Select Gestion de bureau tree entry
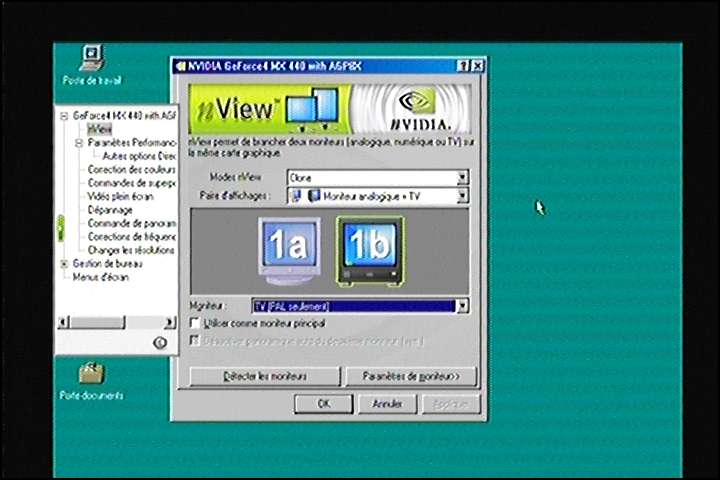The height and width of the screenshot is (480, 720). [107, 264]
